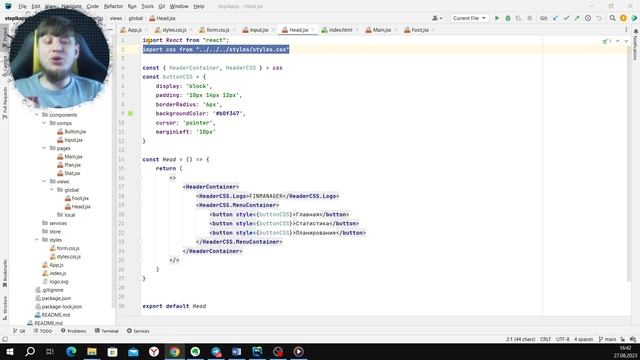
Task: Run the current file with the green play icon
Action: 497,18
